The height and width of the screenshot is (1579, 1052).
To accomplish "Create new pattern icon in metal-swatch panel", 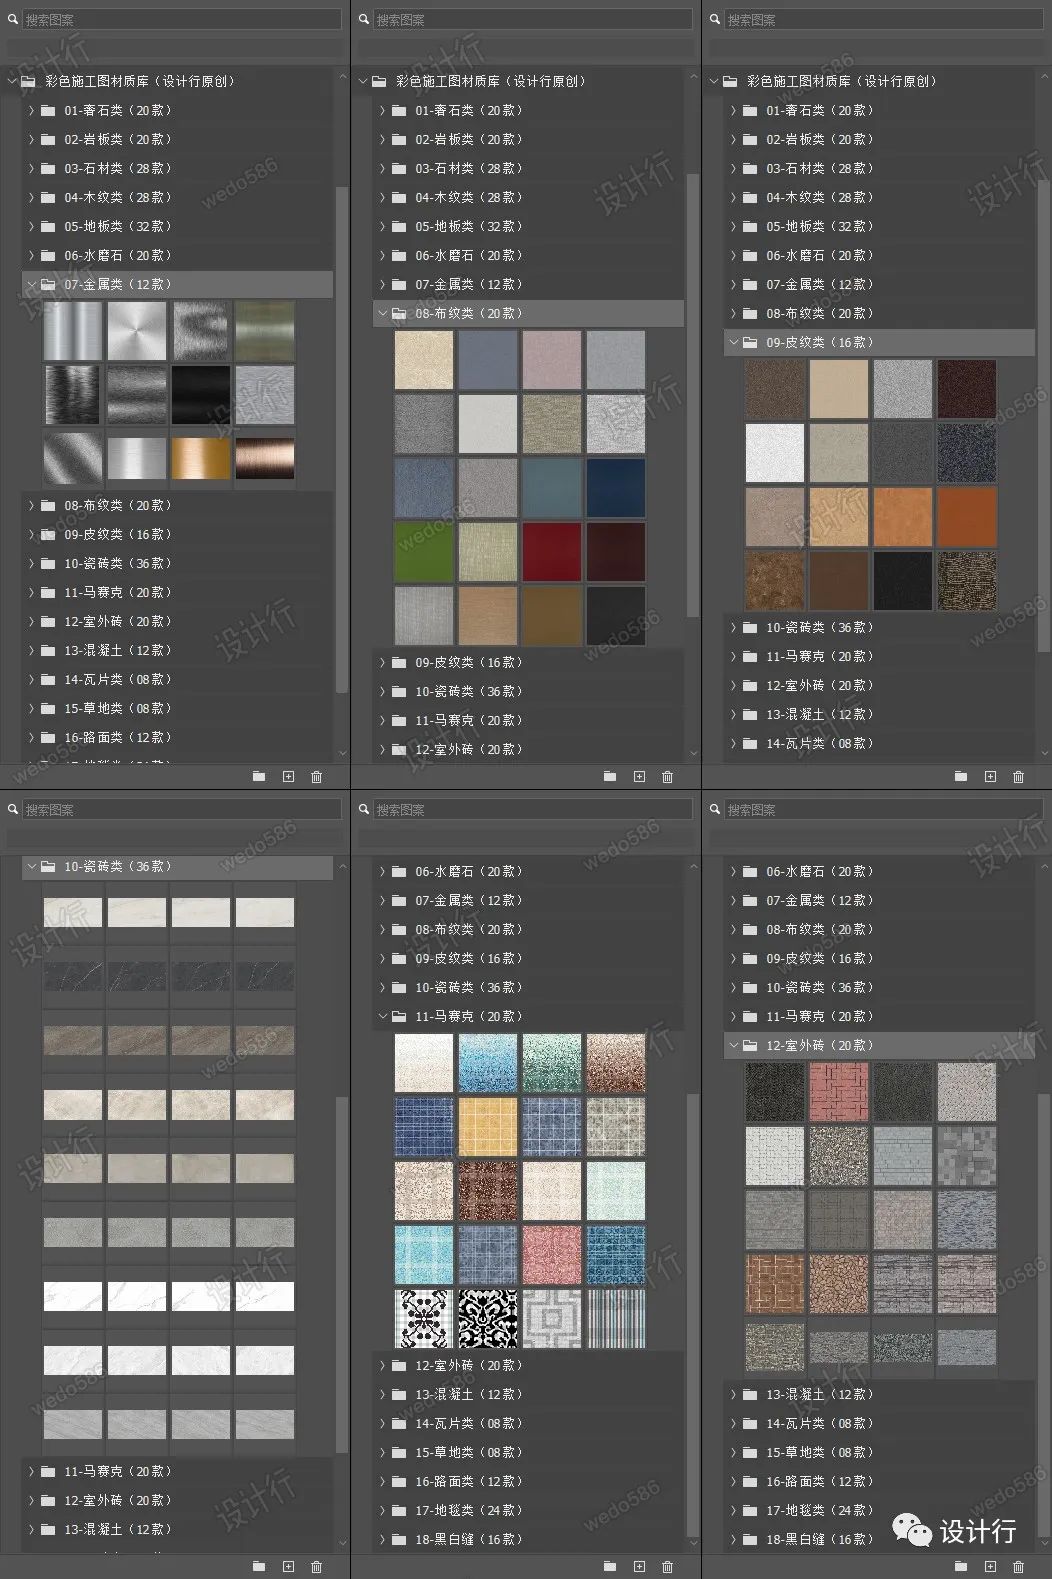I will (288, 776).
